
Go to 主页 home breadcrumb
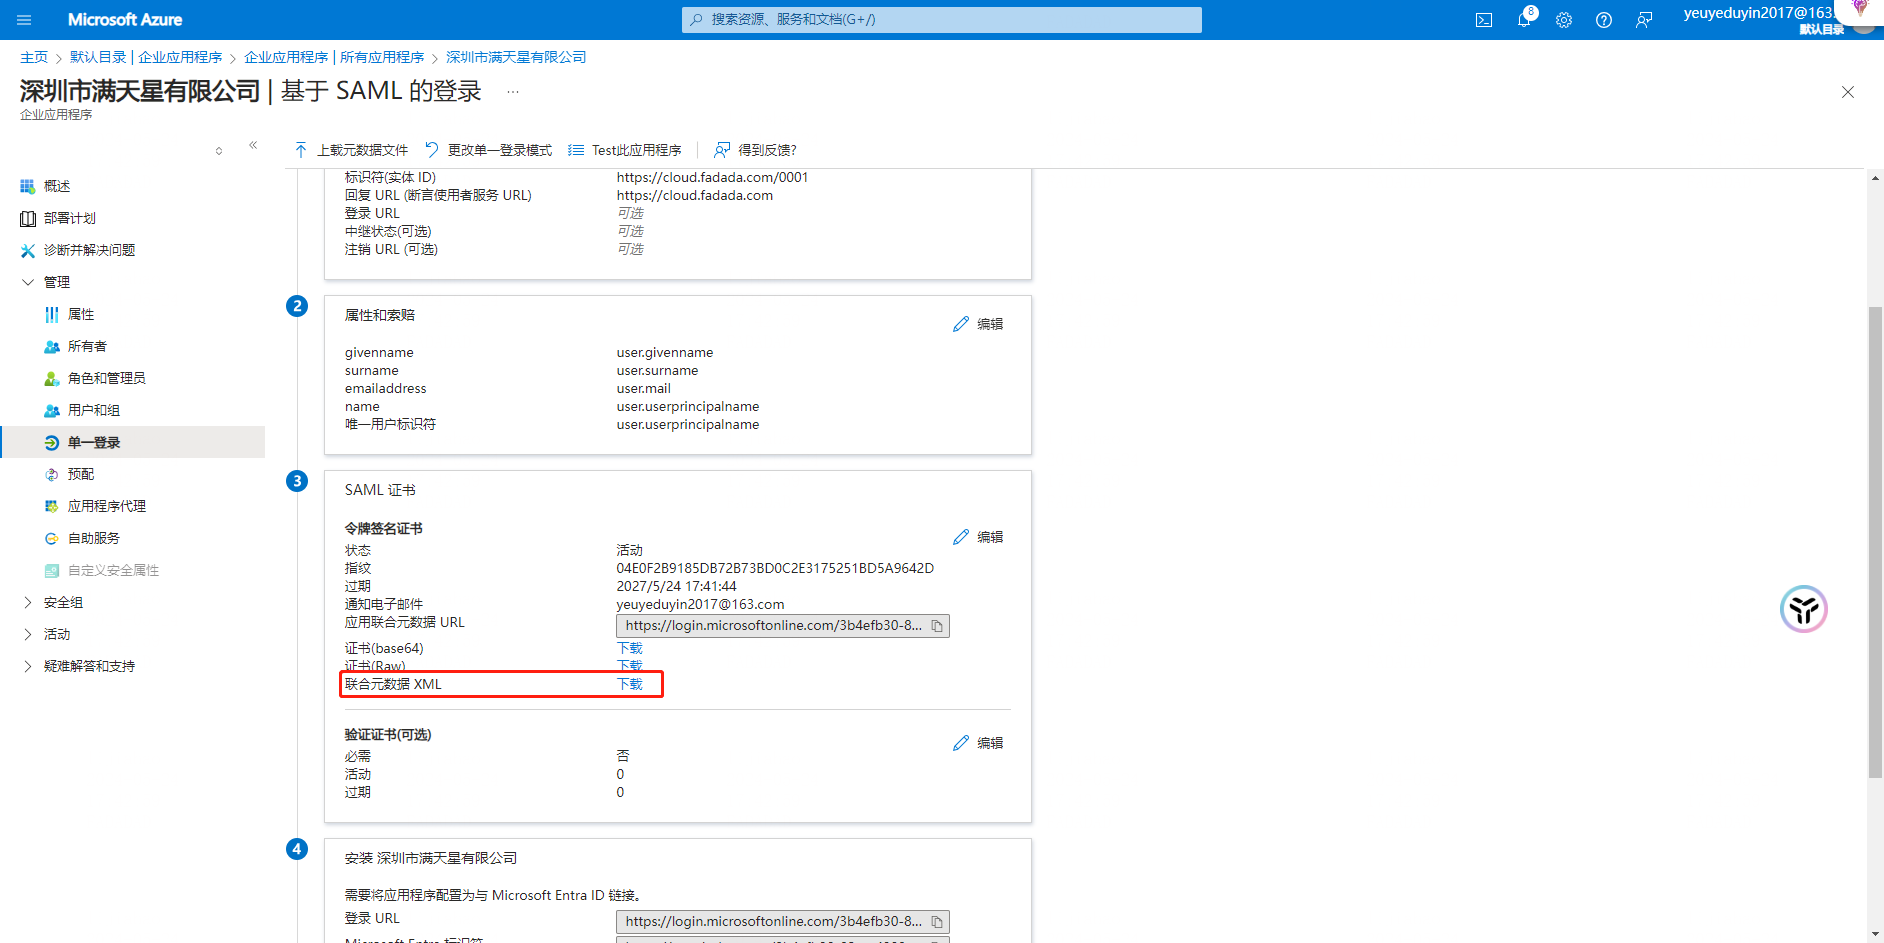coord(34,57)
